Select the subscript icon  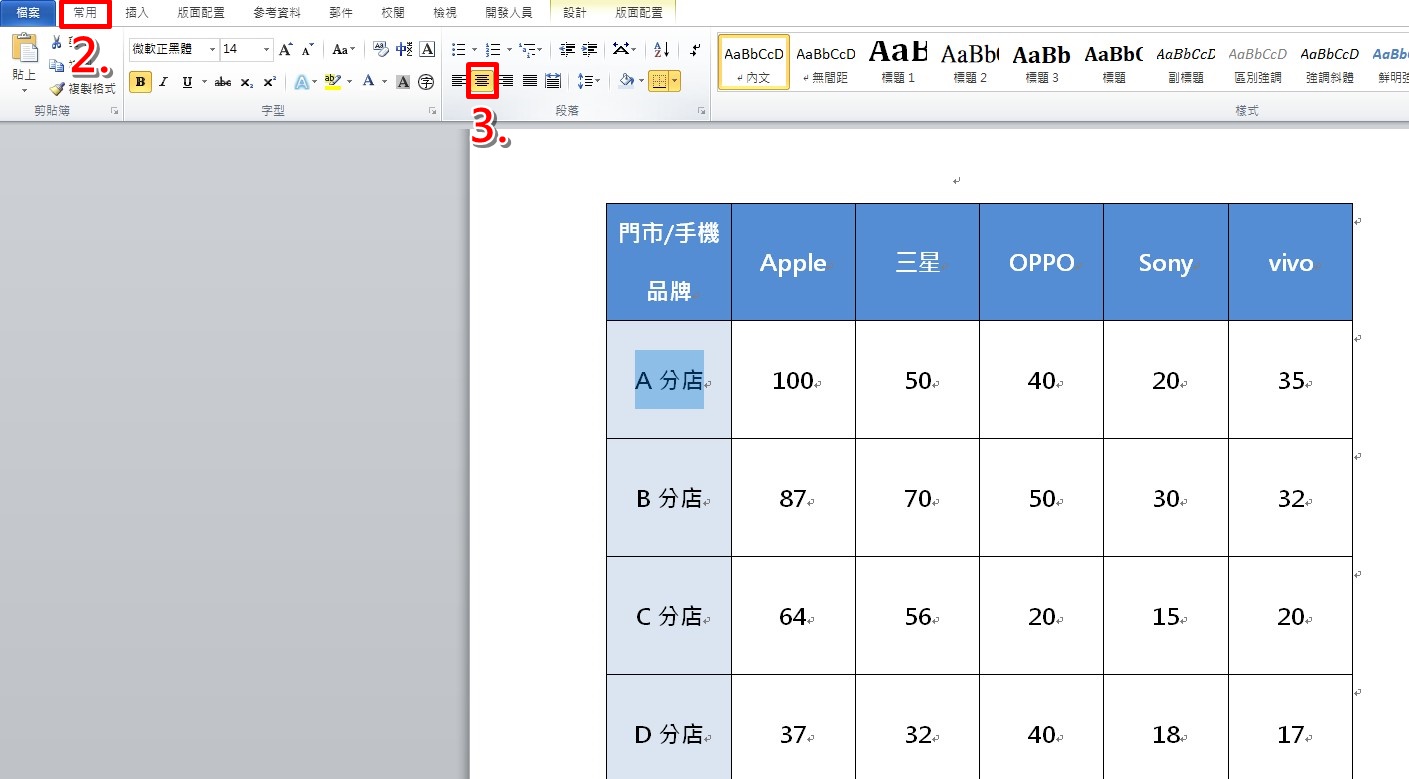247,81
